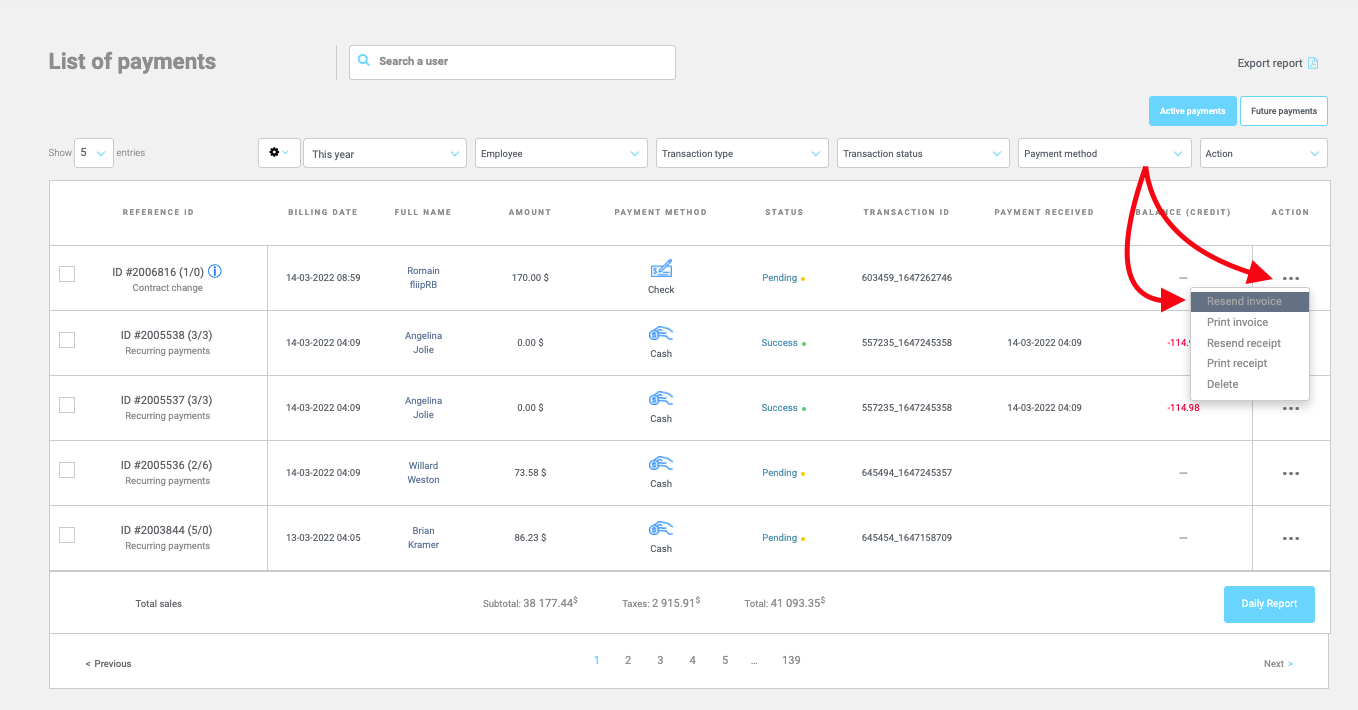Click Success status for ID #2005538
This screenshot has height=710, width=1358.
click(x=780, y=343)
